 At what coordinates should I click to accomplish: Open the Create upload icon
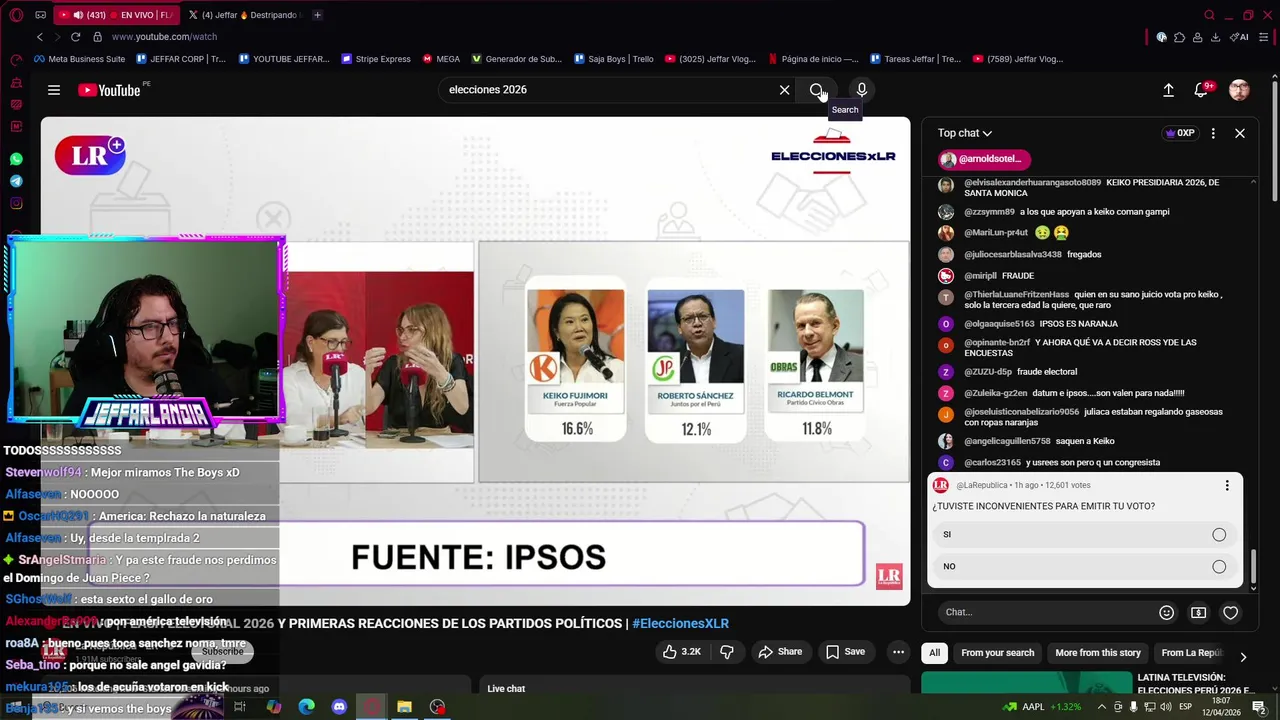click(1168, 90)
